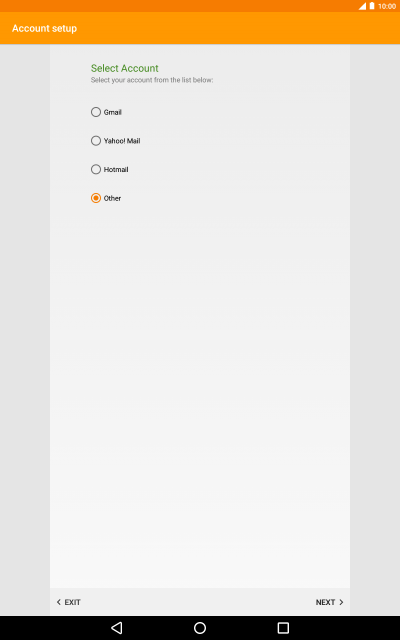This screenshot has width=400, height=640.
Task: Tap the Android home circle icon
Action: [x=200, y=628]
